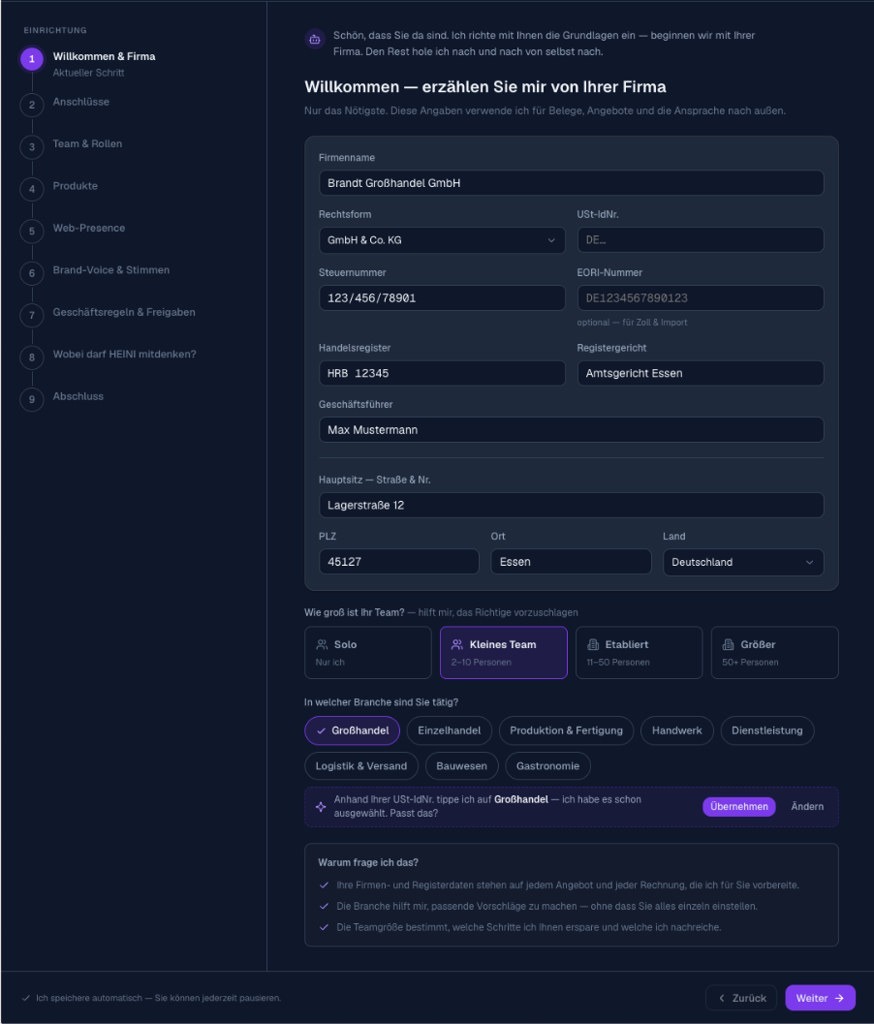Choose the Einzelhandel industry chip
This screenshot has height=1024, width=874.
(x=449, y=730)
